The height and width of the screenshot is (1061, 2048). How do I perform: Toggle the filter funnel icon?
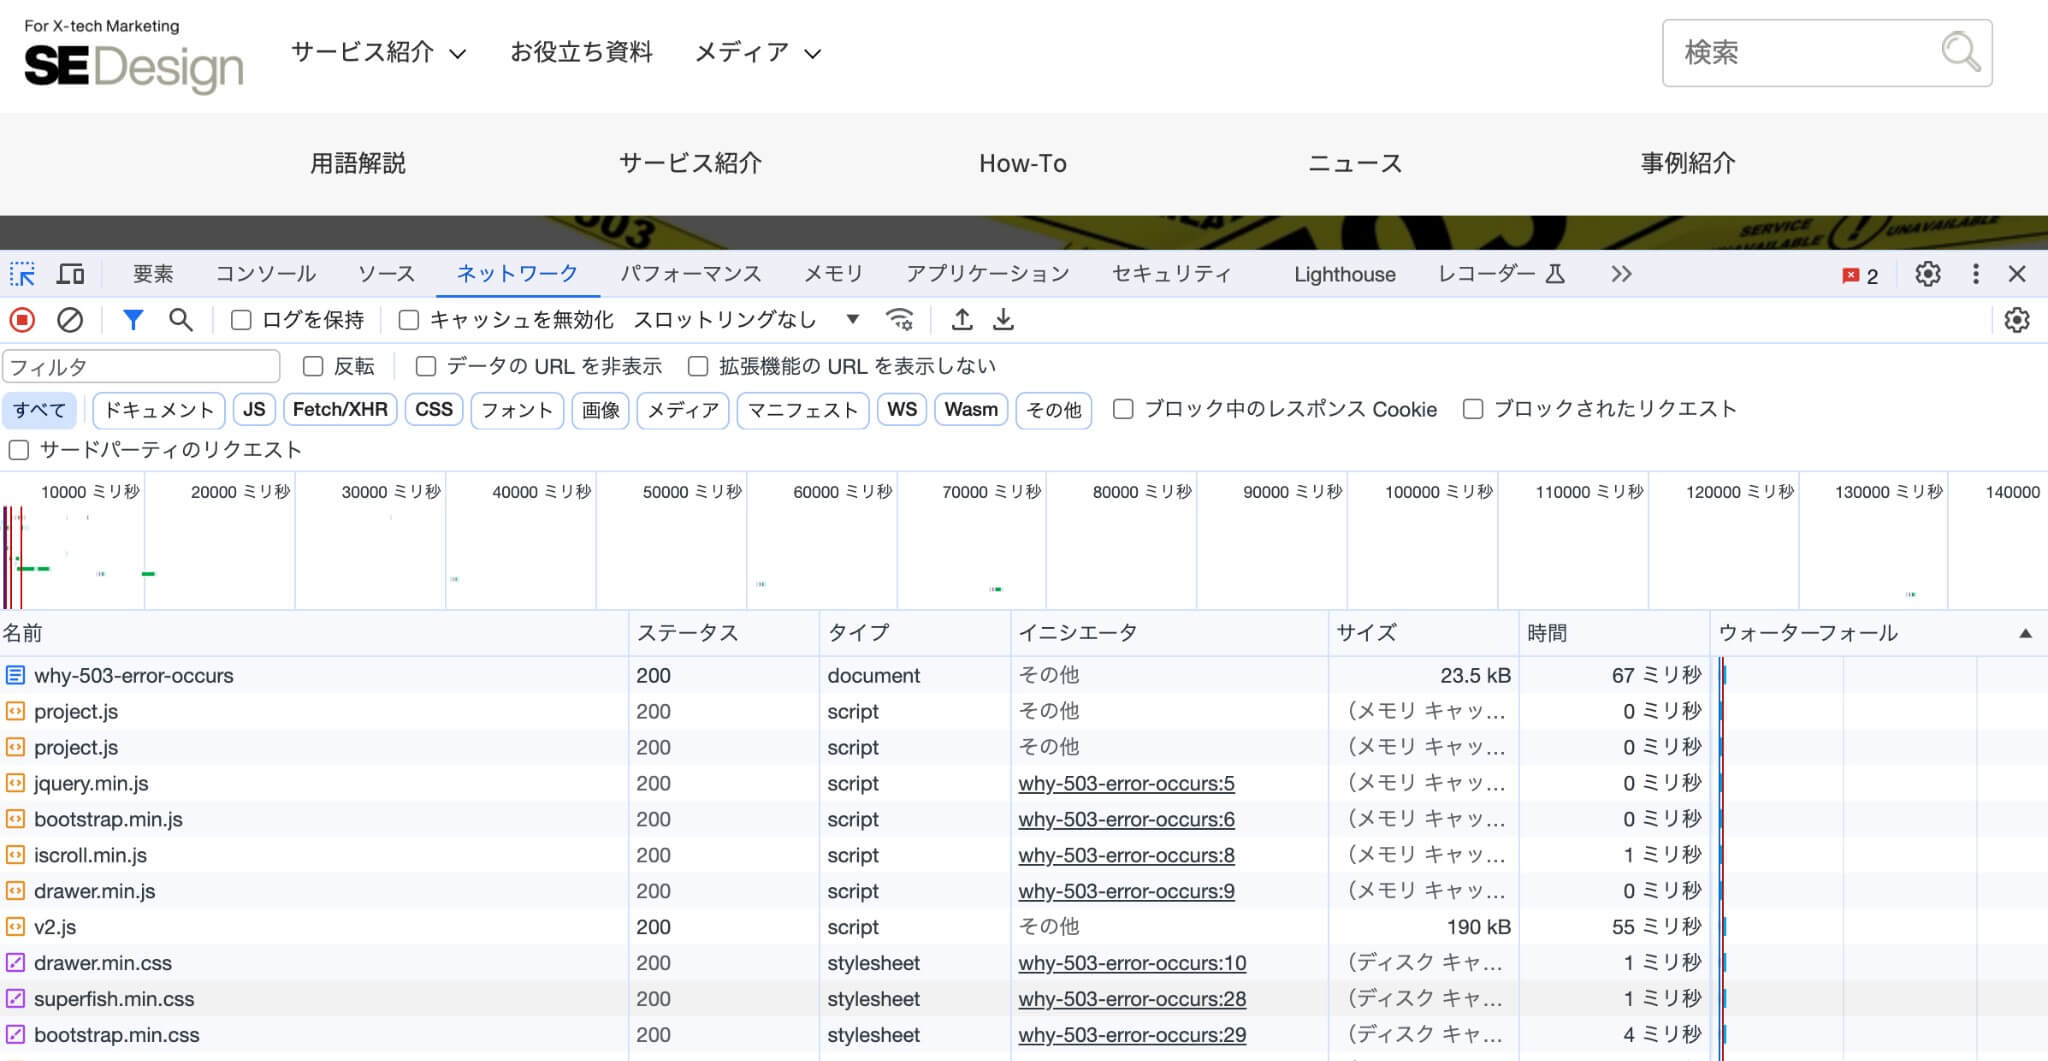[132, 320]
